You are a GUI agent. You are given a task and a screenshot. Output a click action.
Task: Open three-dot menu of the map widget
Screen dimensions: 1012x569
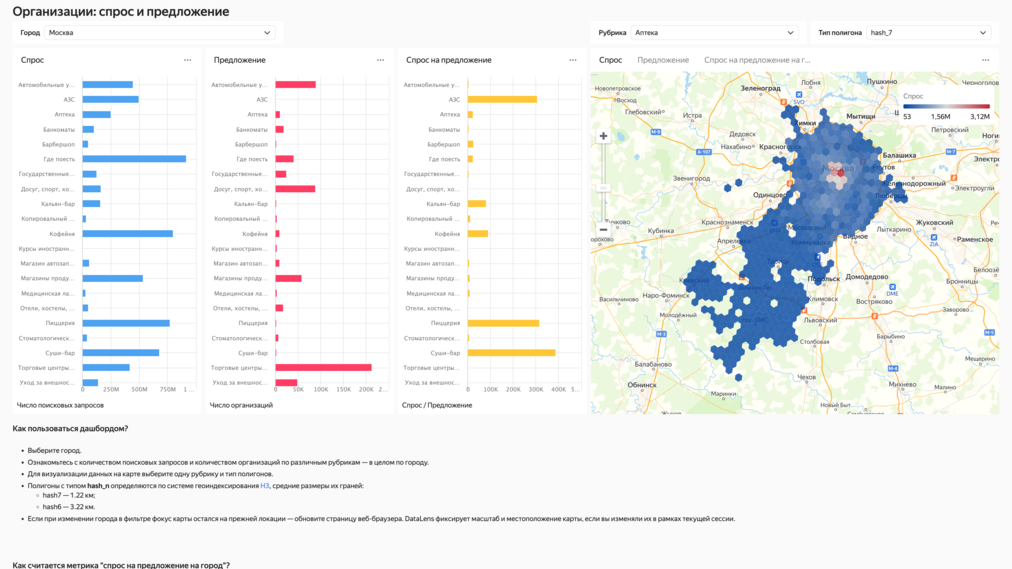coord(985,60)
